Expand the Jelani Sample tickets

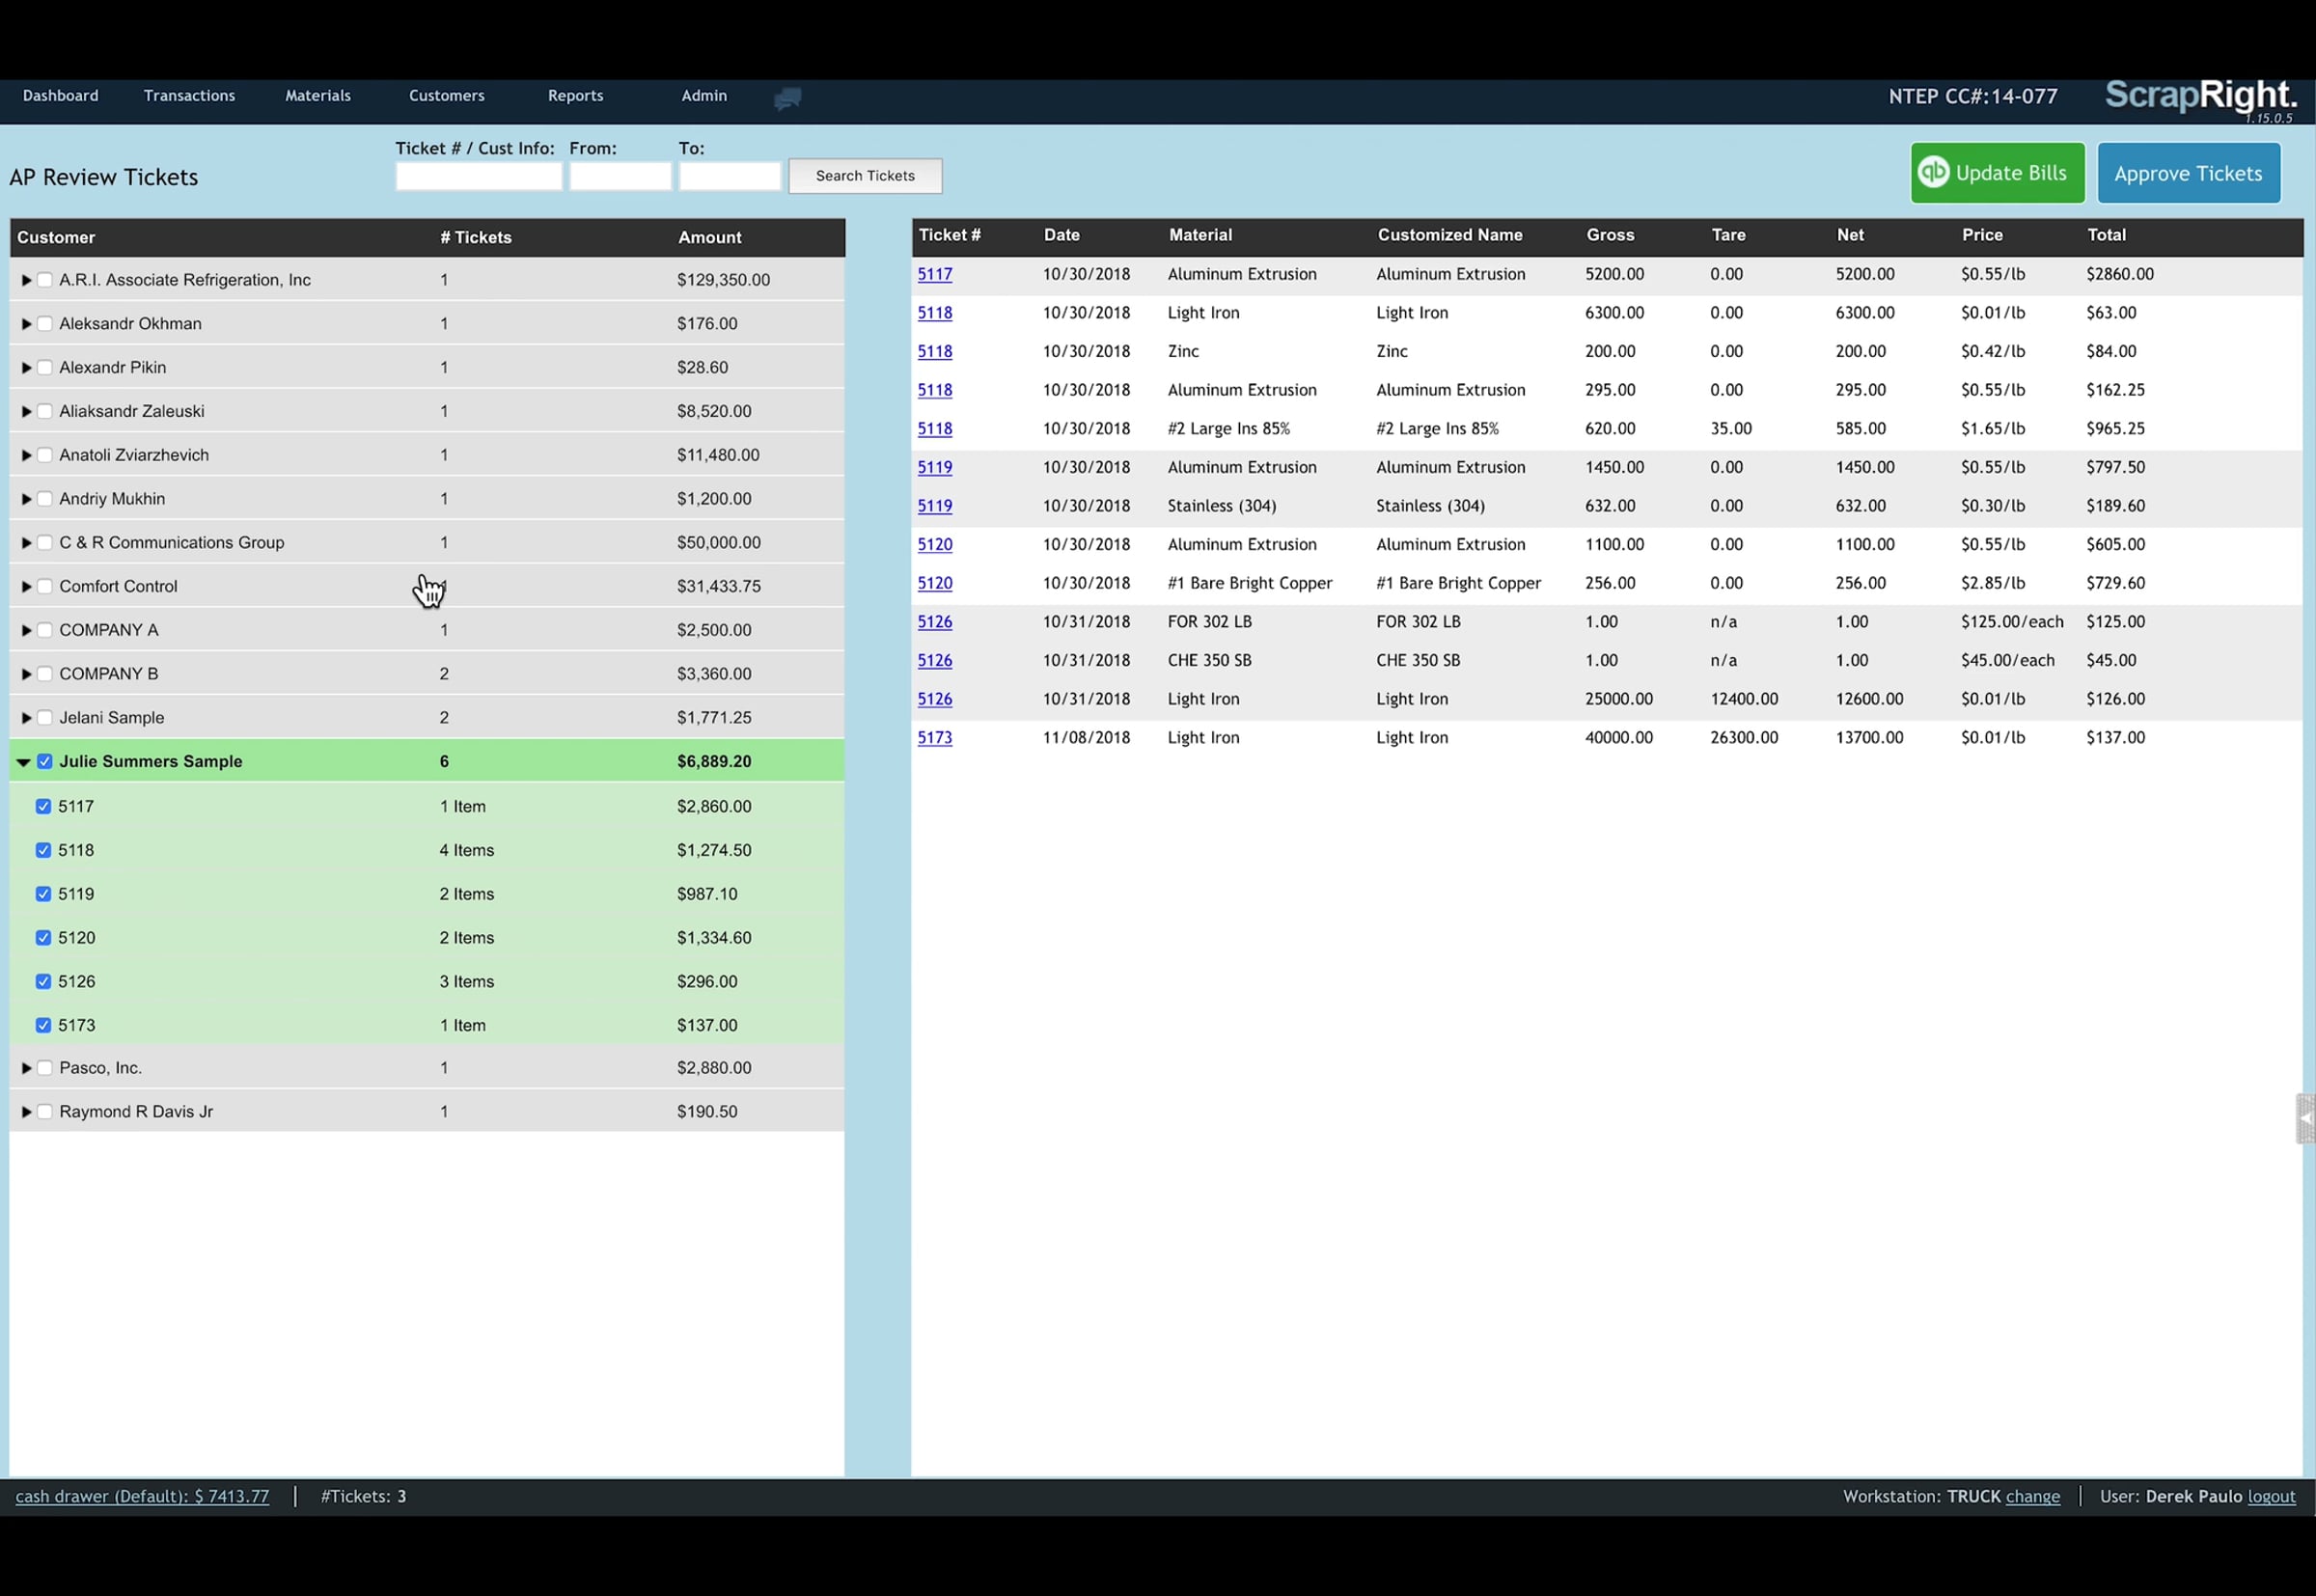tap(26, 718)
